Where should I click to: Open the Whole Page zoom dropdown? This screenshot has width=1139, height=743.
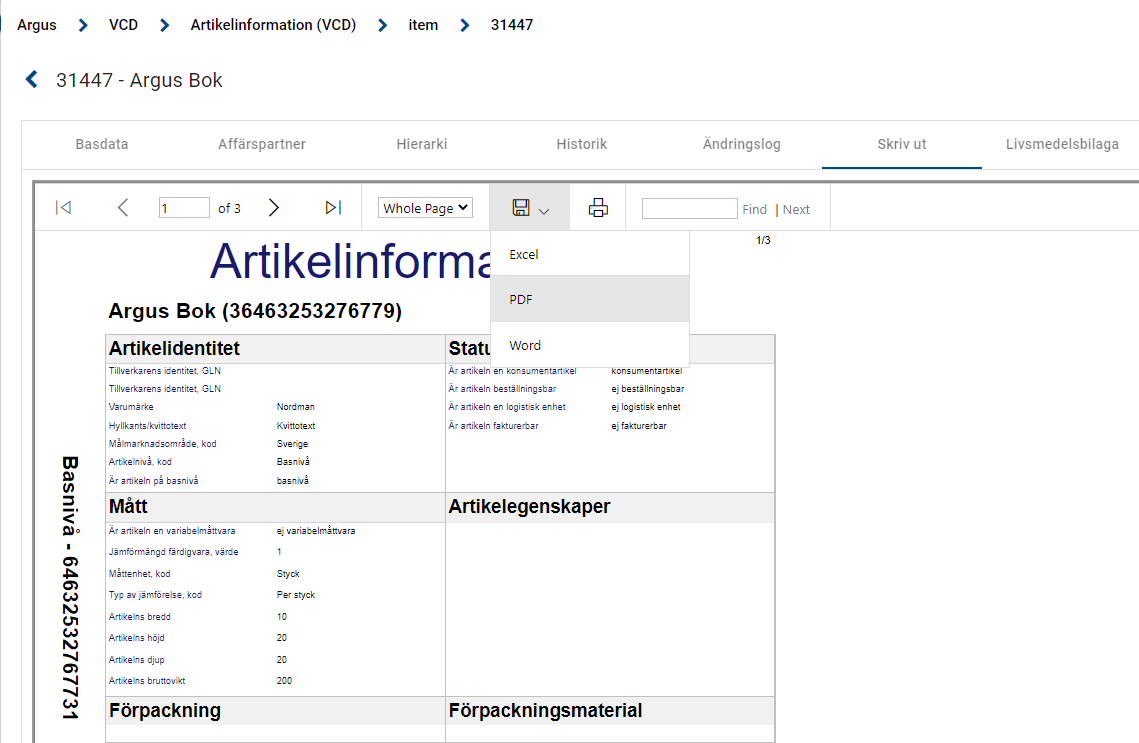(425, 208)
